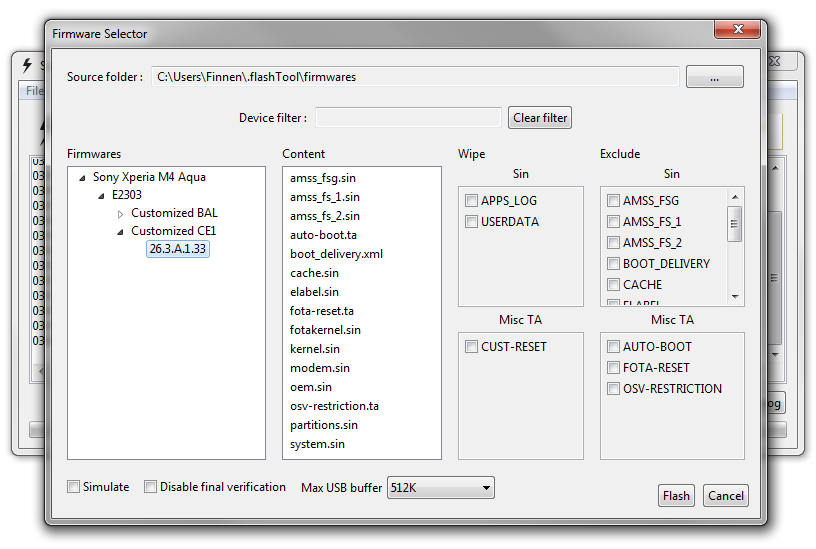This screenshot has width=816, height=549.
Task: Enable the Simulate checkbox
Action: point(73,487)
